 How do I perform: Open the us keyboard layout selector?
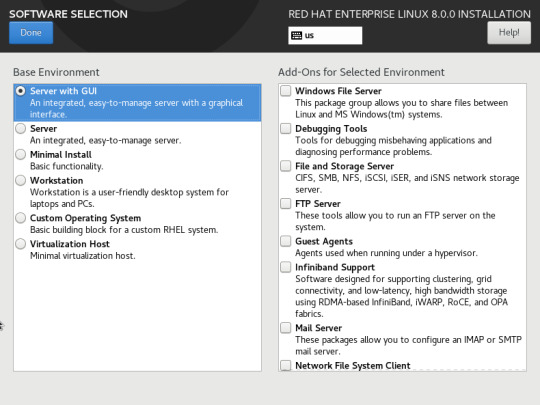point(325,35)
